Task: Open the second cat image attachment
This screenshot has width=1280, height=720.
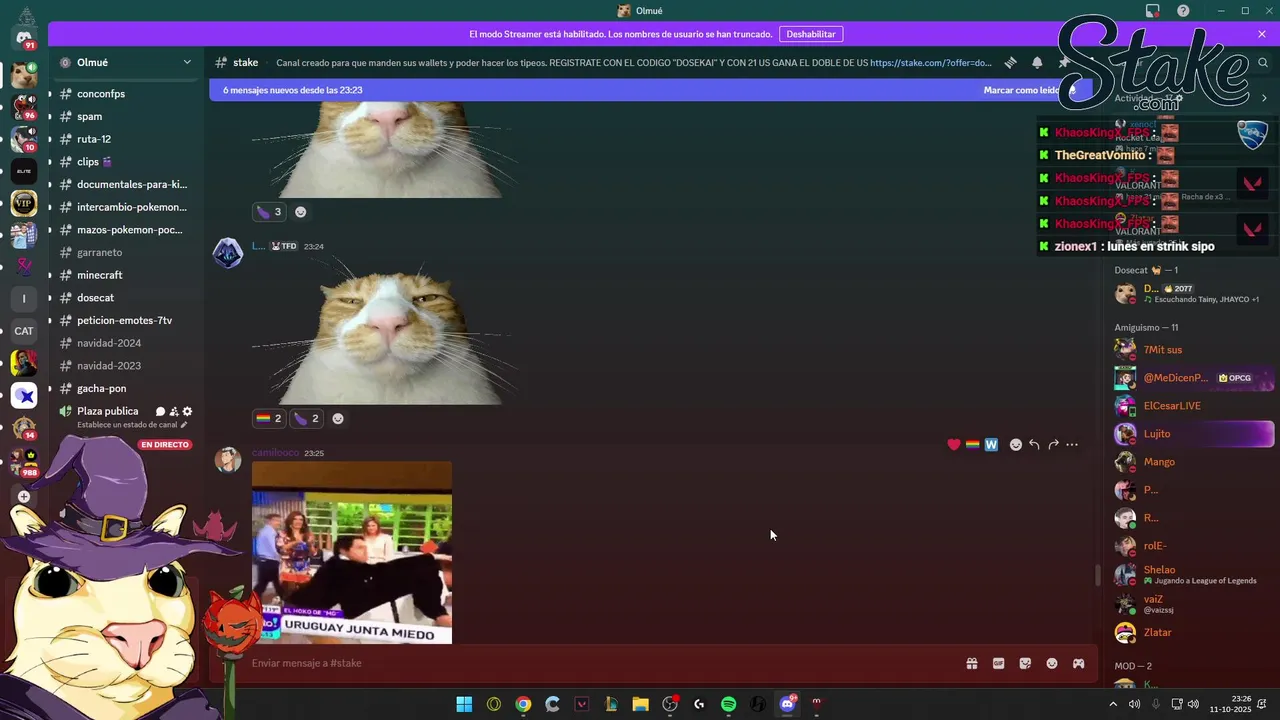Action: pyautogui.click(x=385, y=330)
